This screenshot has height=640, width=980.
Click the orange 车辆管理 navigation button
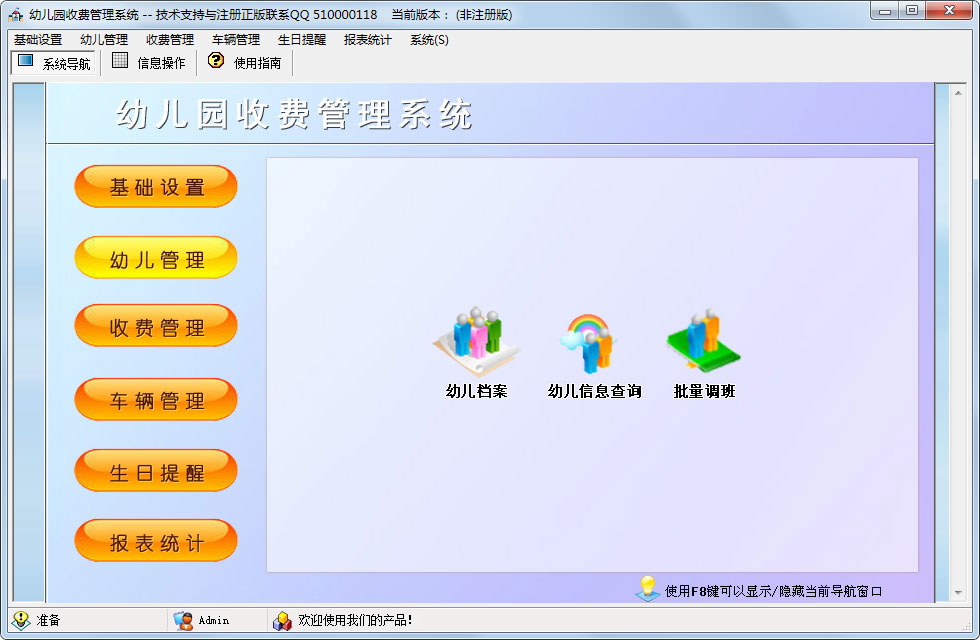pos(156,399)
